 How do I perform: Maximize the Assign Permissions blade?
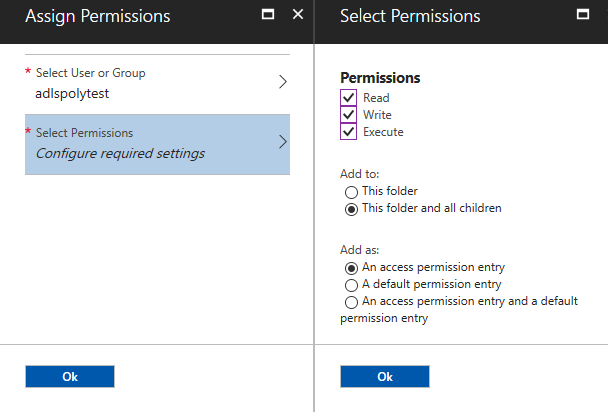(268, 14)
